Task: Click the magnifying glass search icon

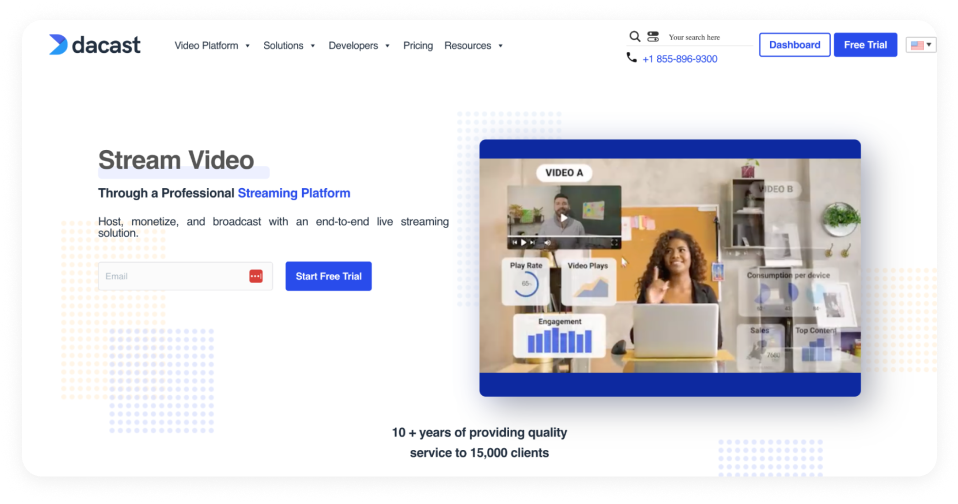Action: point(635,37)
